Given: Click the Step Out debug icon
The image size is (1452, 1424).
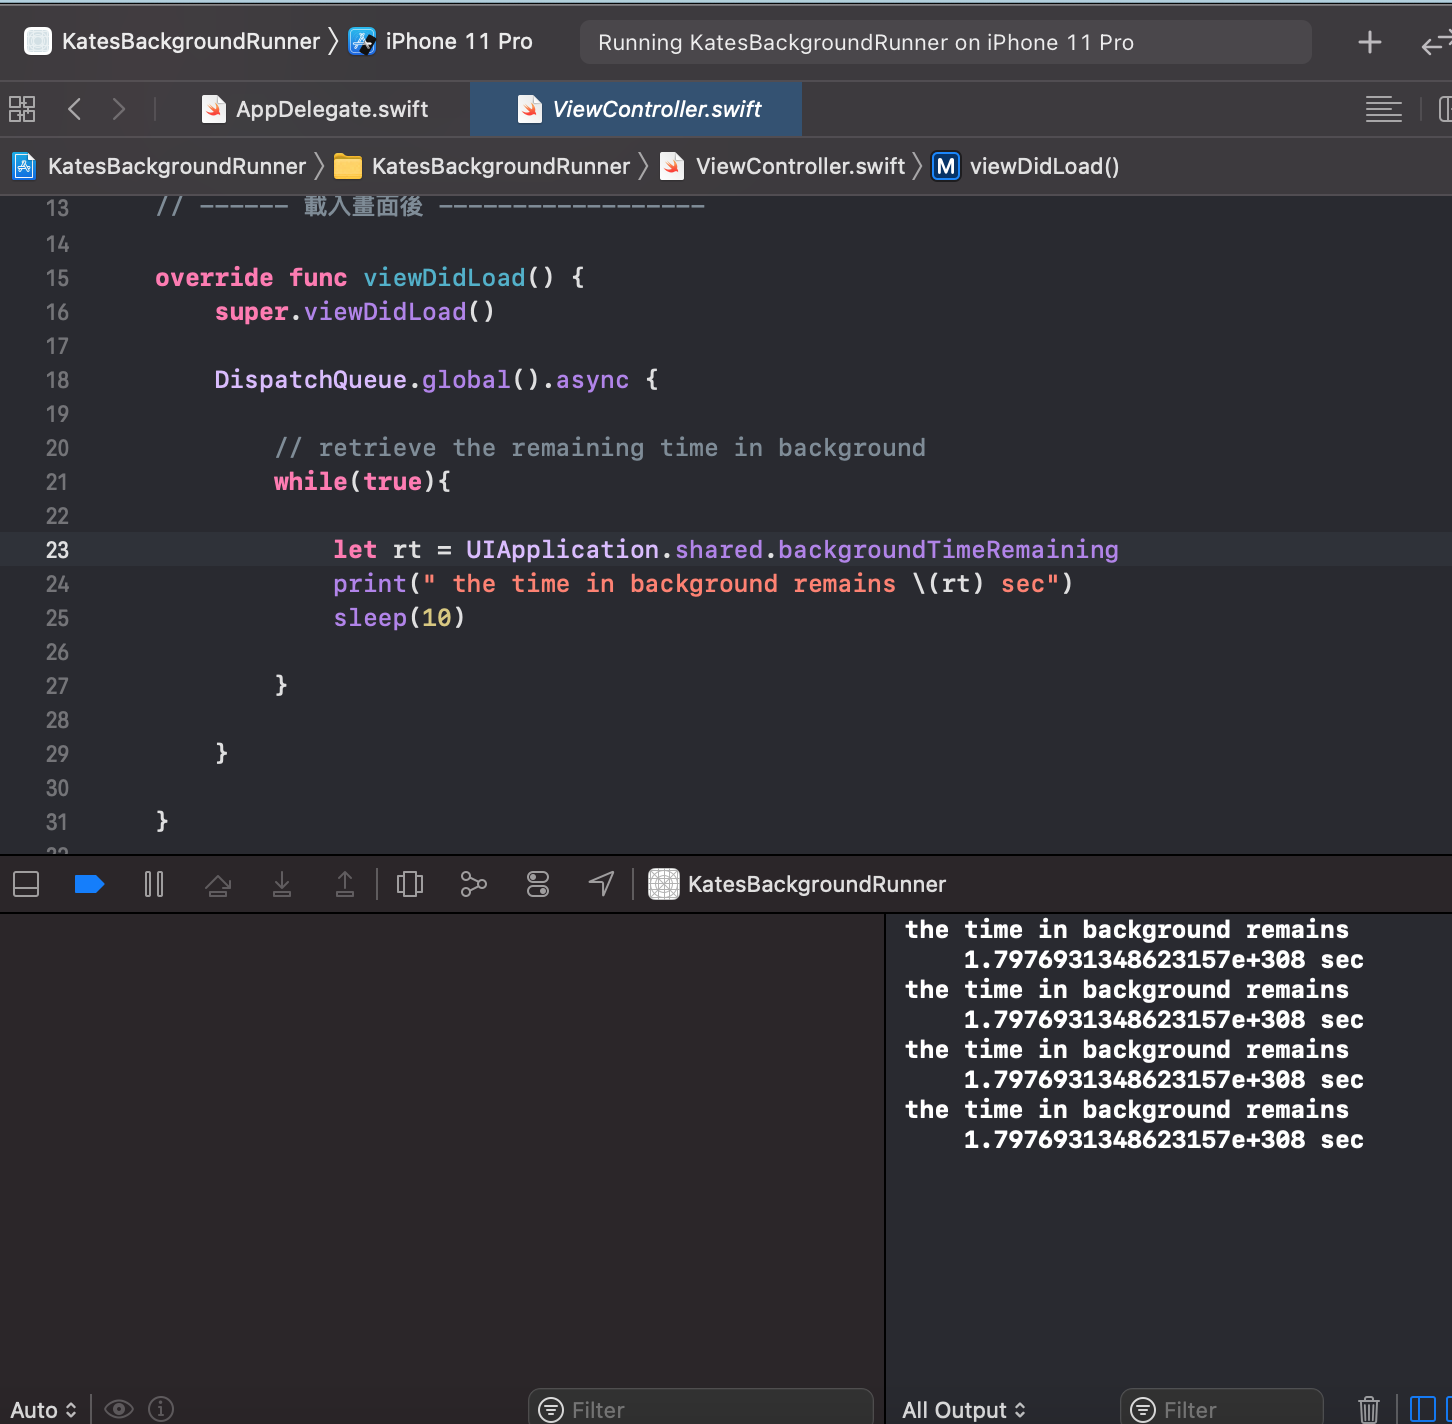Looking at the screenshot, I should tap(345, 884).
